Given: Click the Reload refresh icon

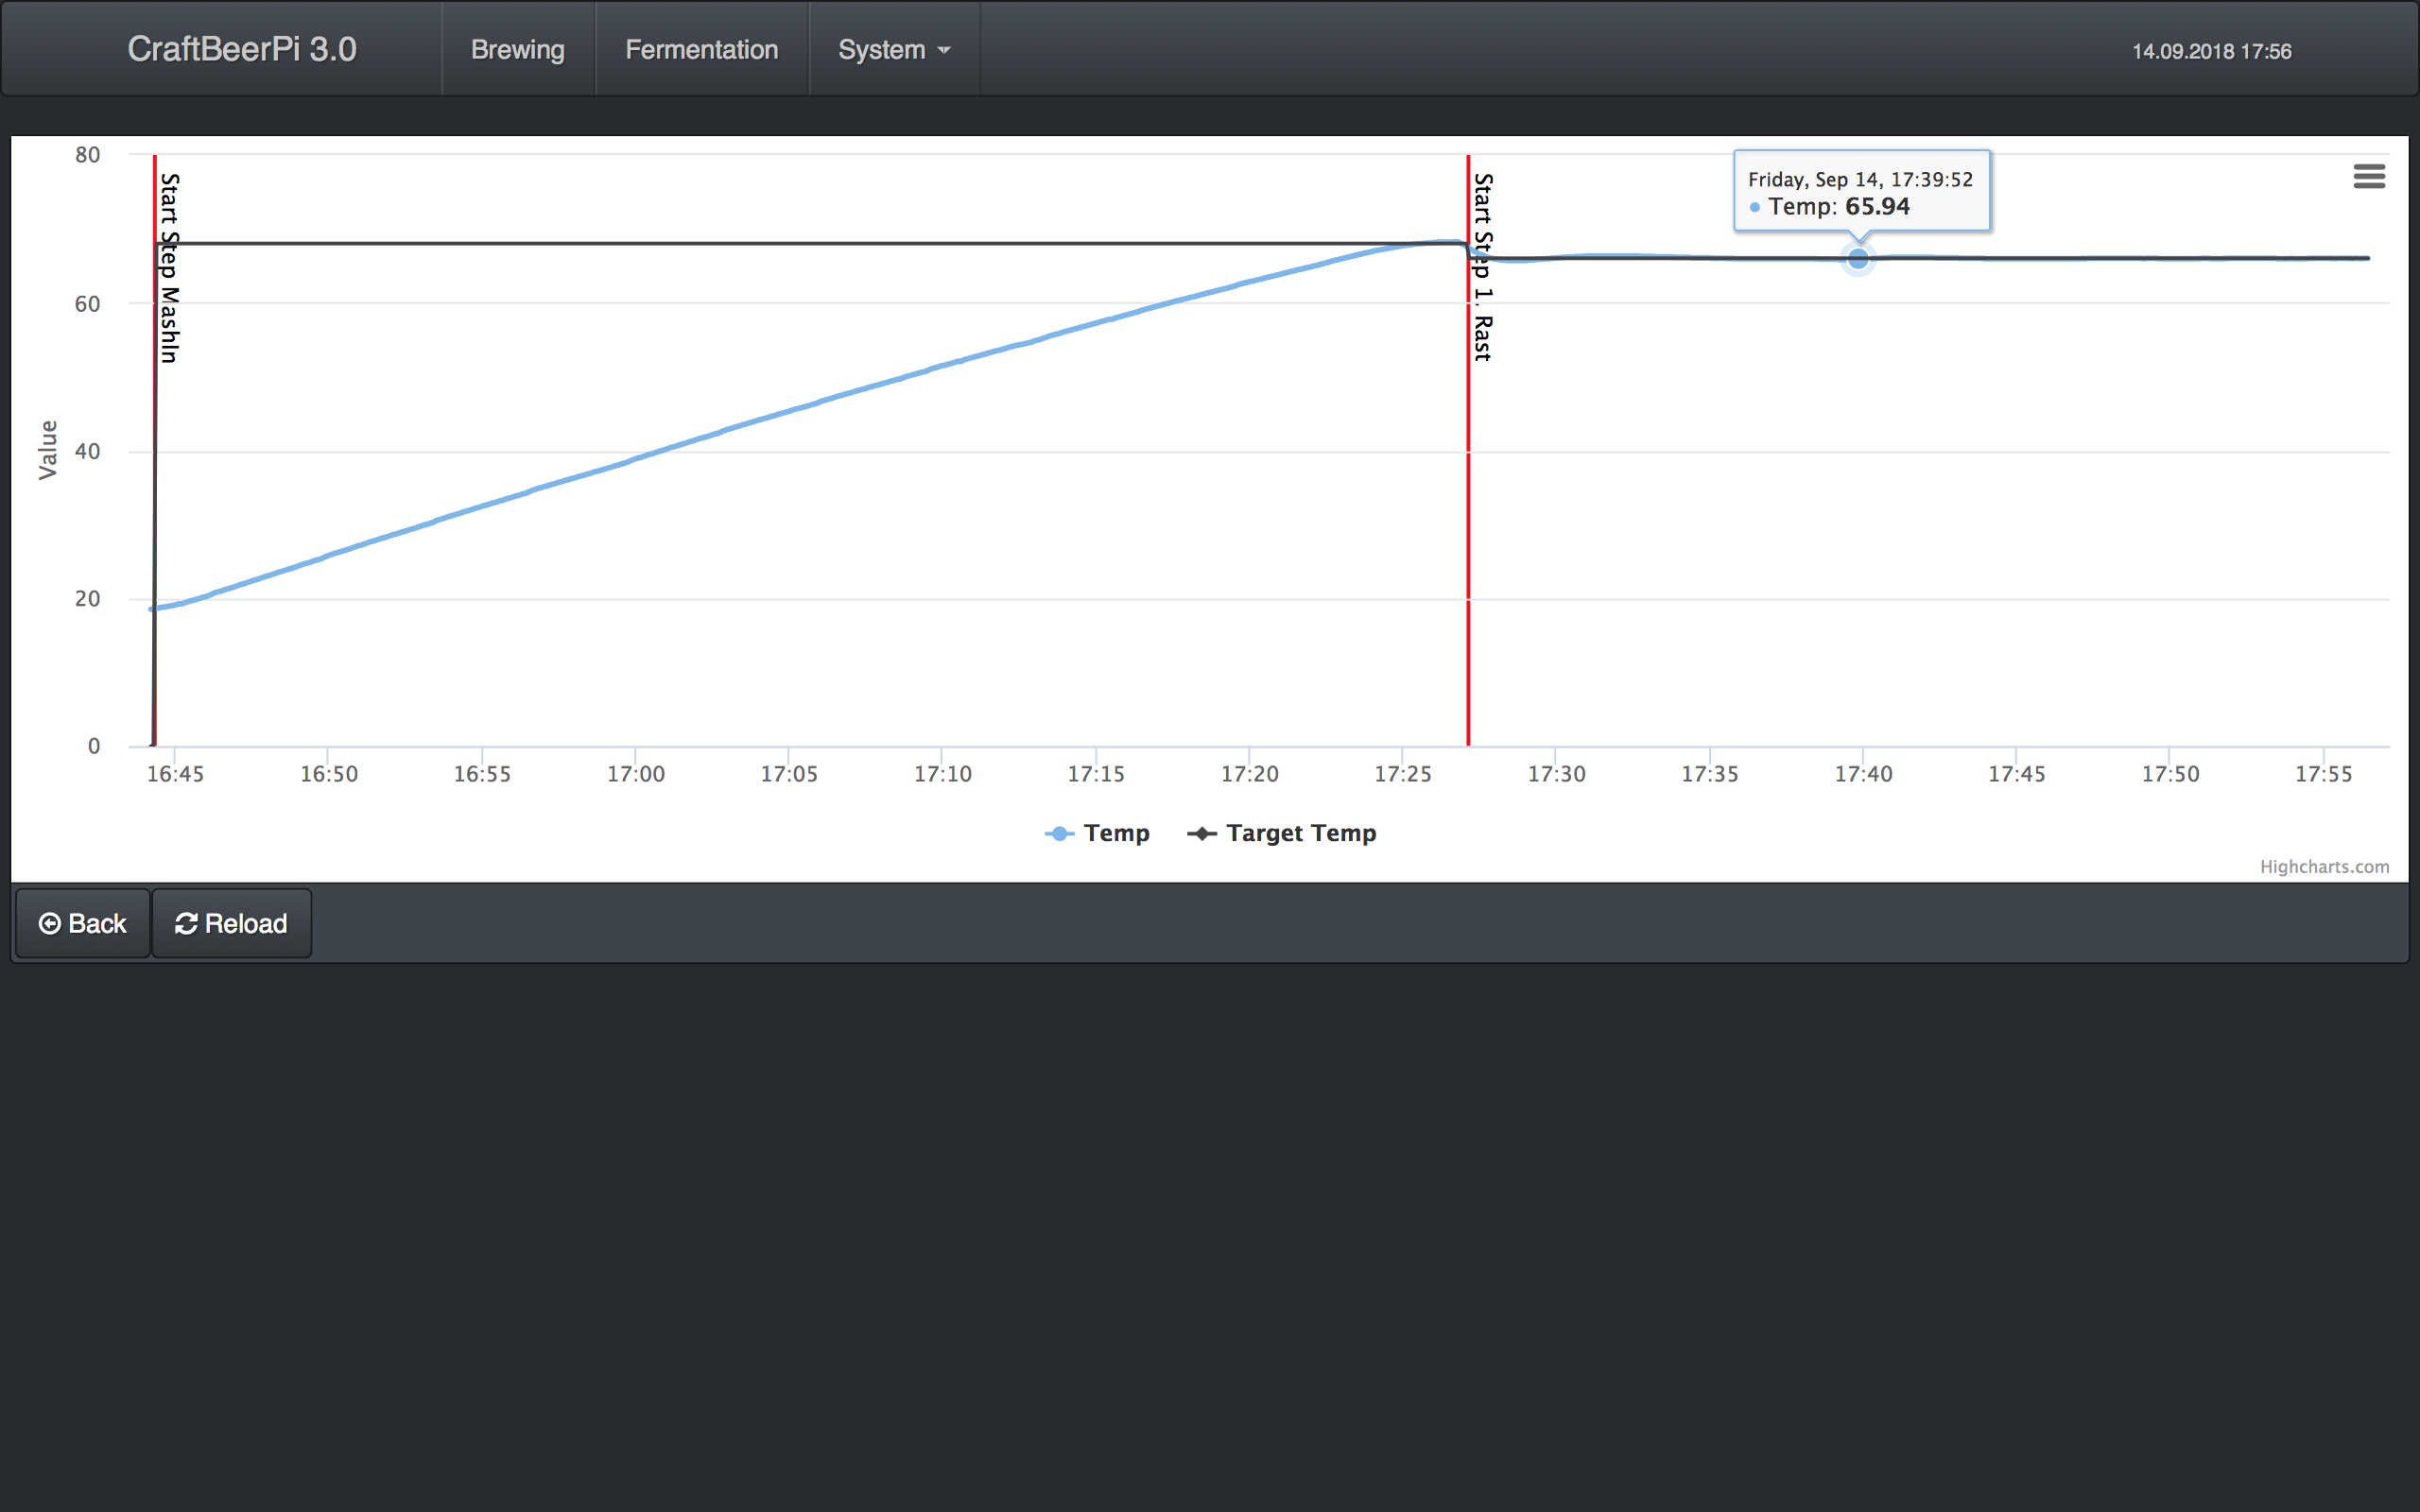Looking at the screenshot, I should tap(186, 923).
